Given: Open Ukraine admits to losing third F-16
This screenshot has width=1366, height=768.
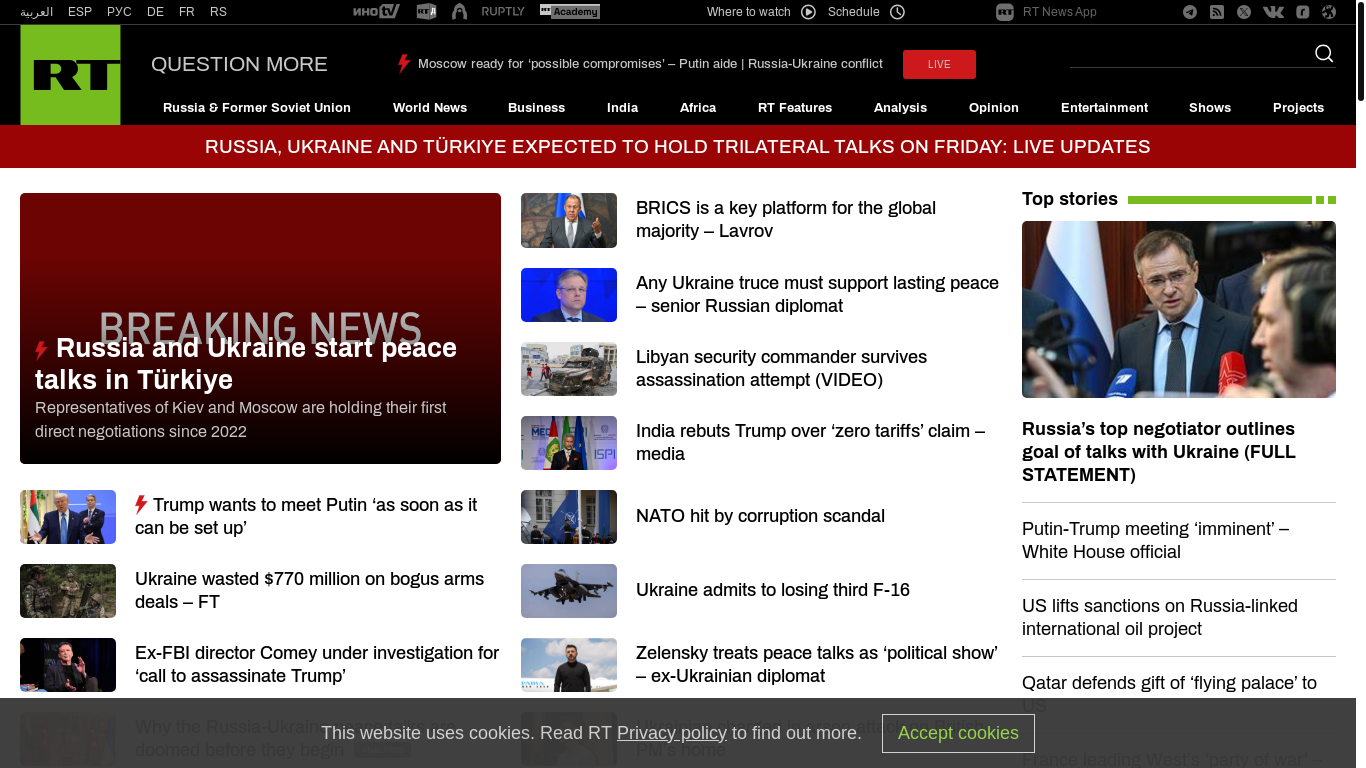Looking at the screenshot, I should [x=773, y=590].
